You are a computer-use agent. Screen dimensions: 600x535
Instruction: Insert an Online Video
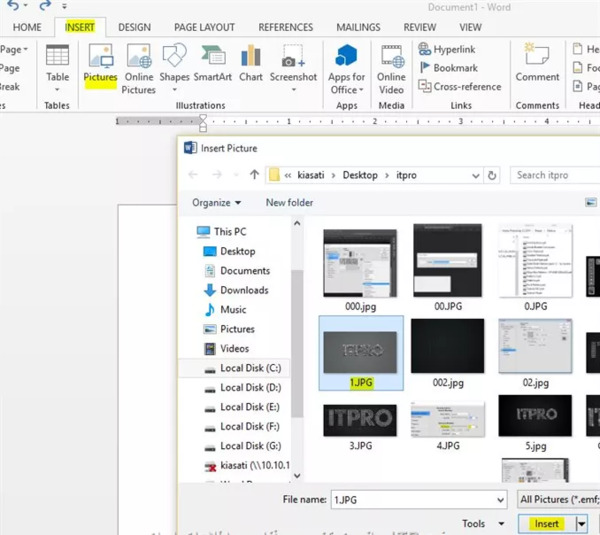point(391,69)
